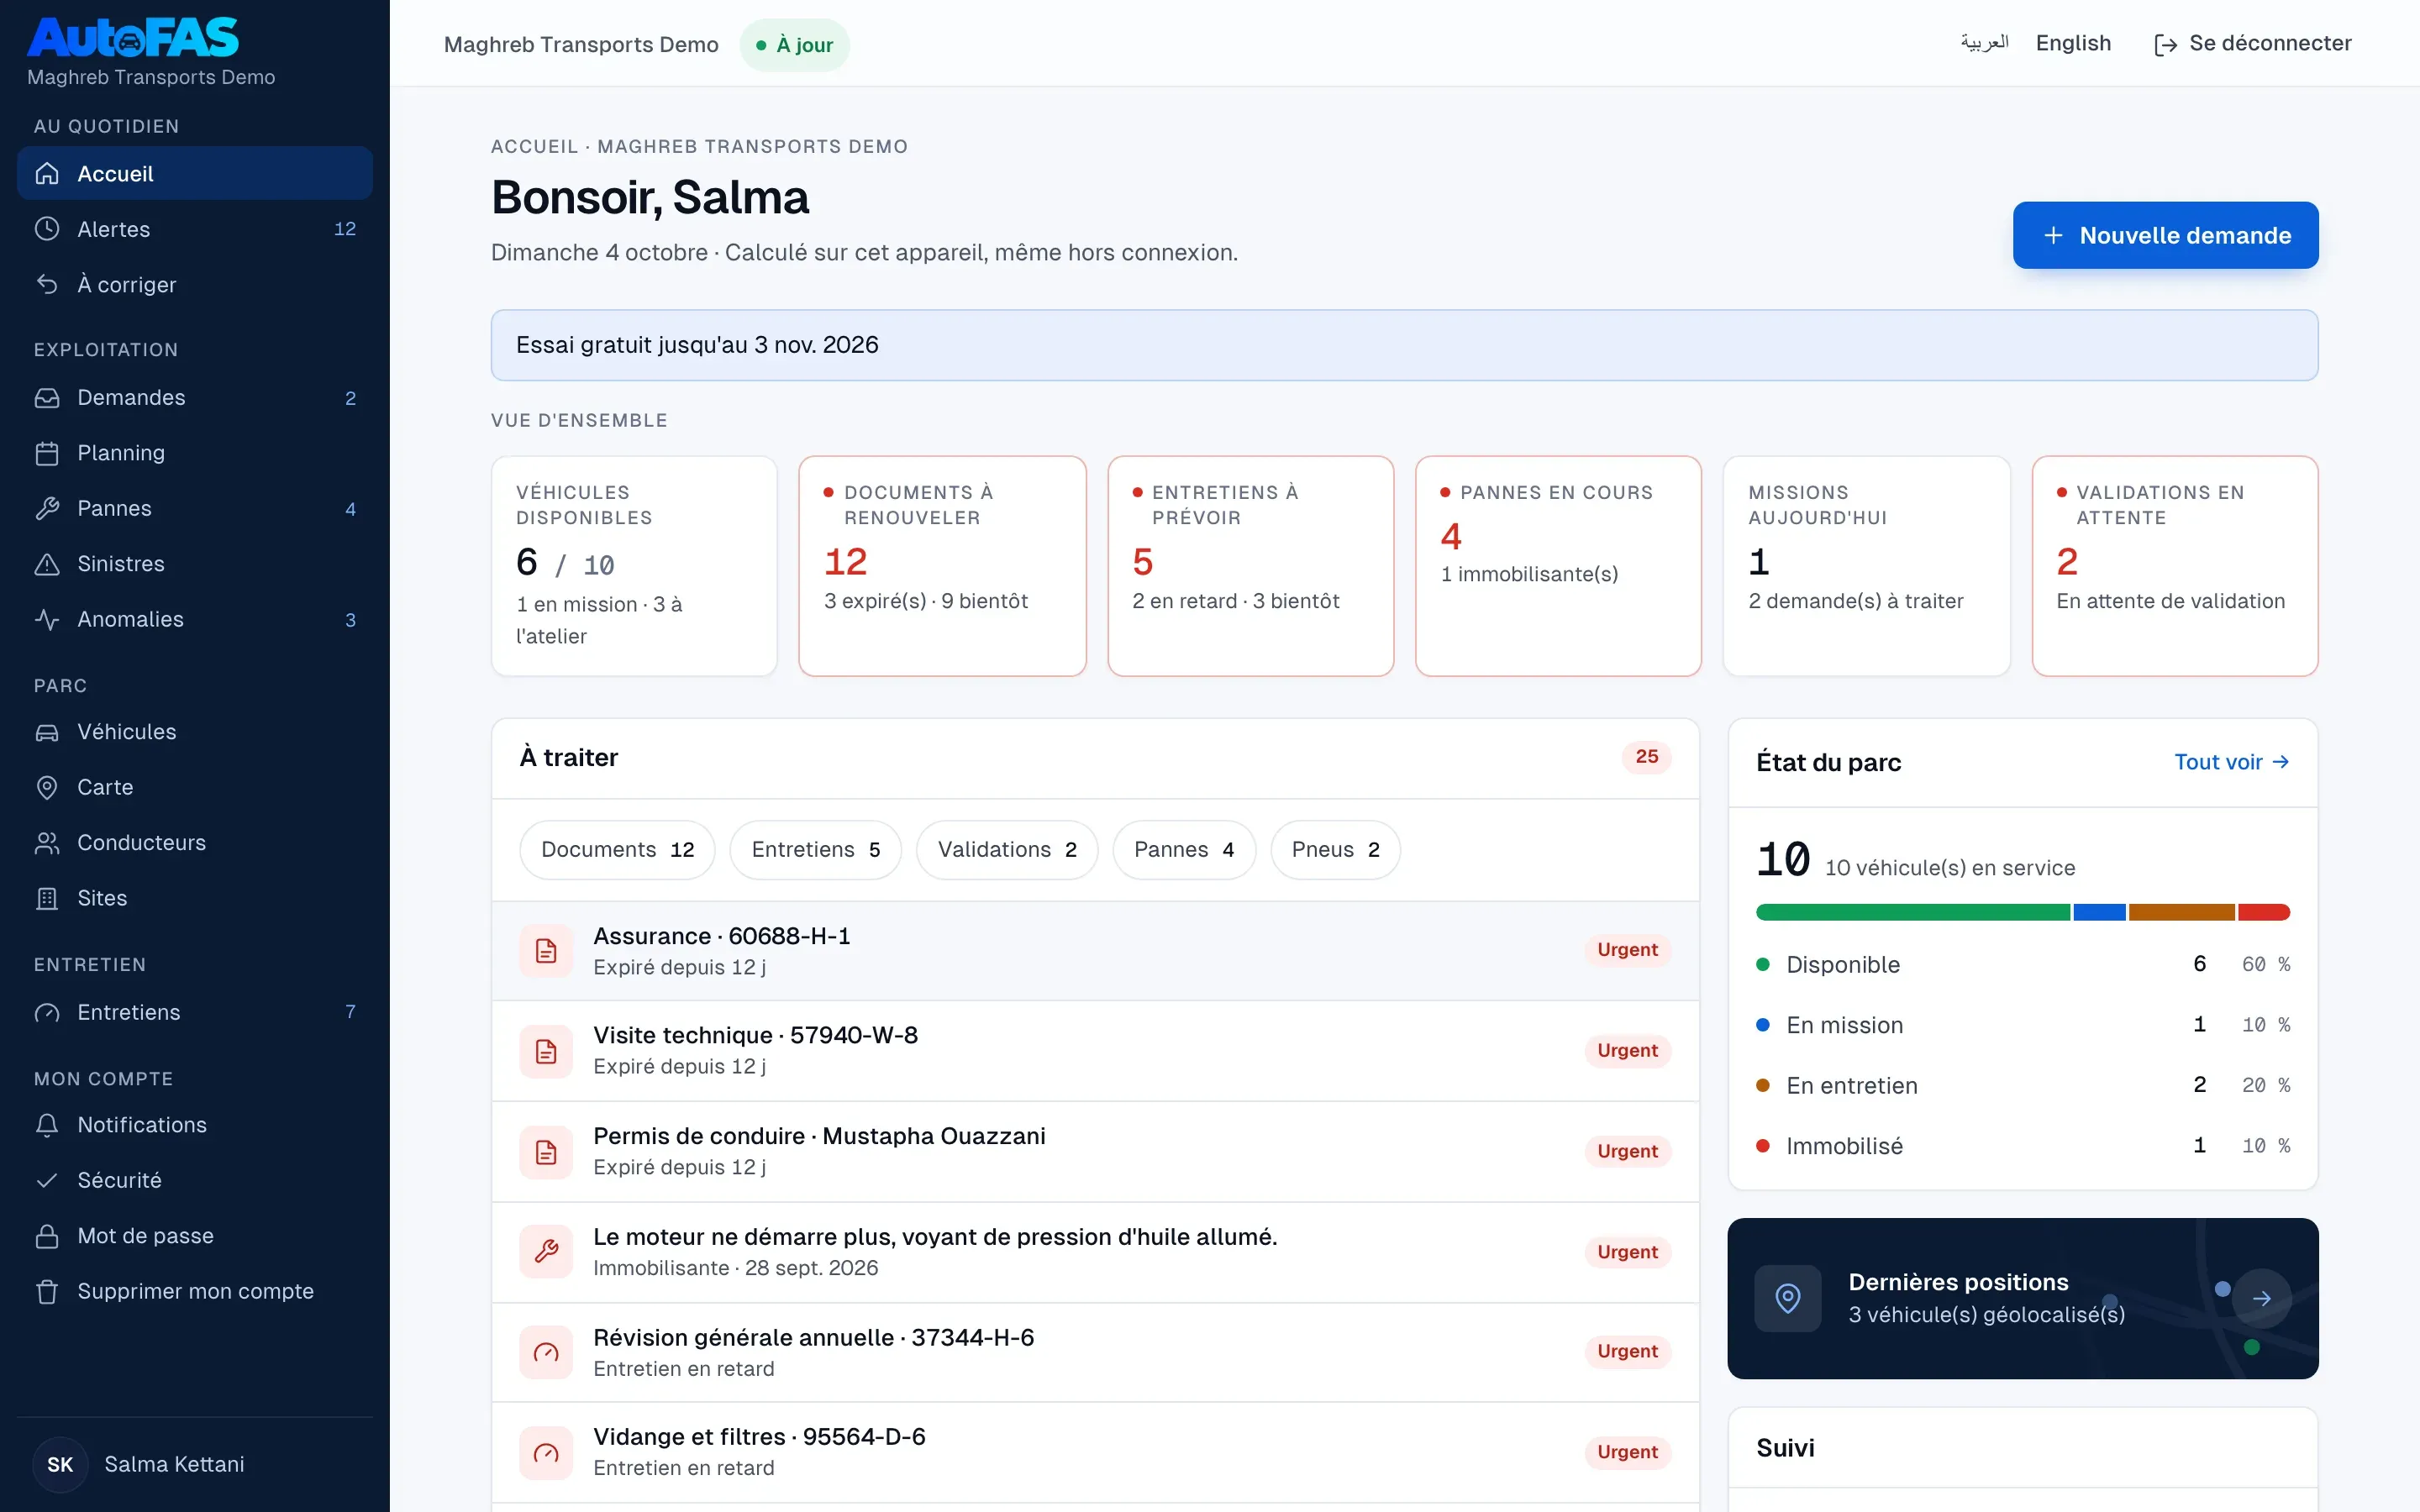Click the red Immobilisé segment of fleet bar

pyautogui.click(x=2263, y=912)
